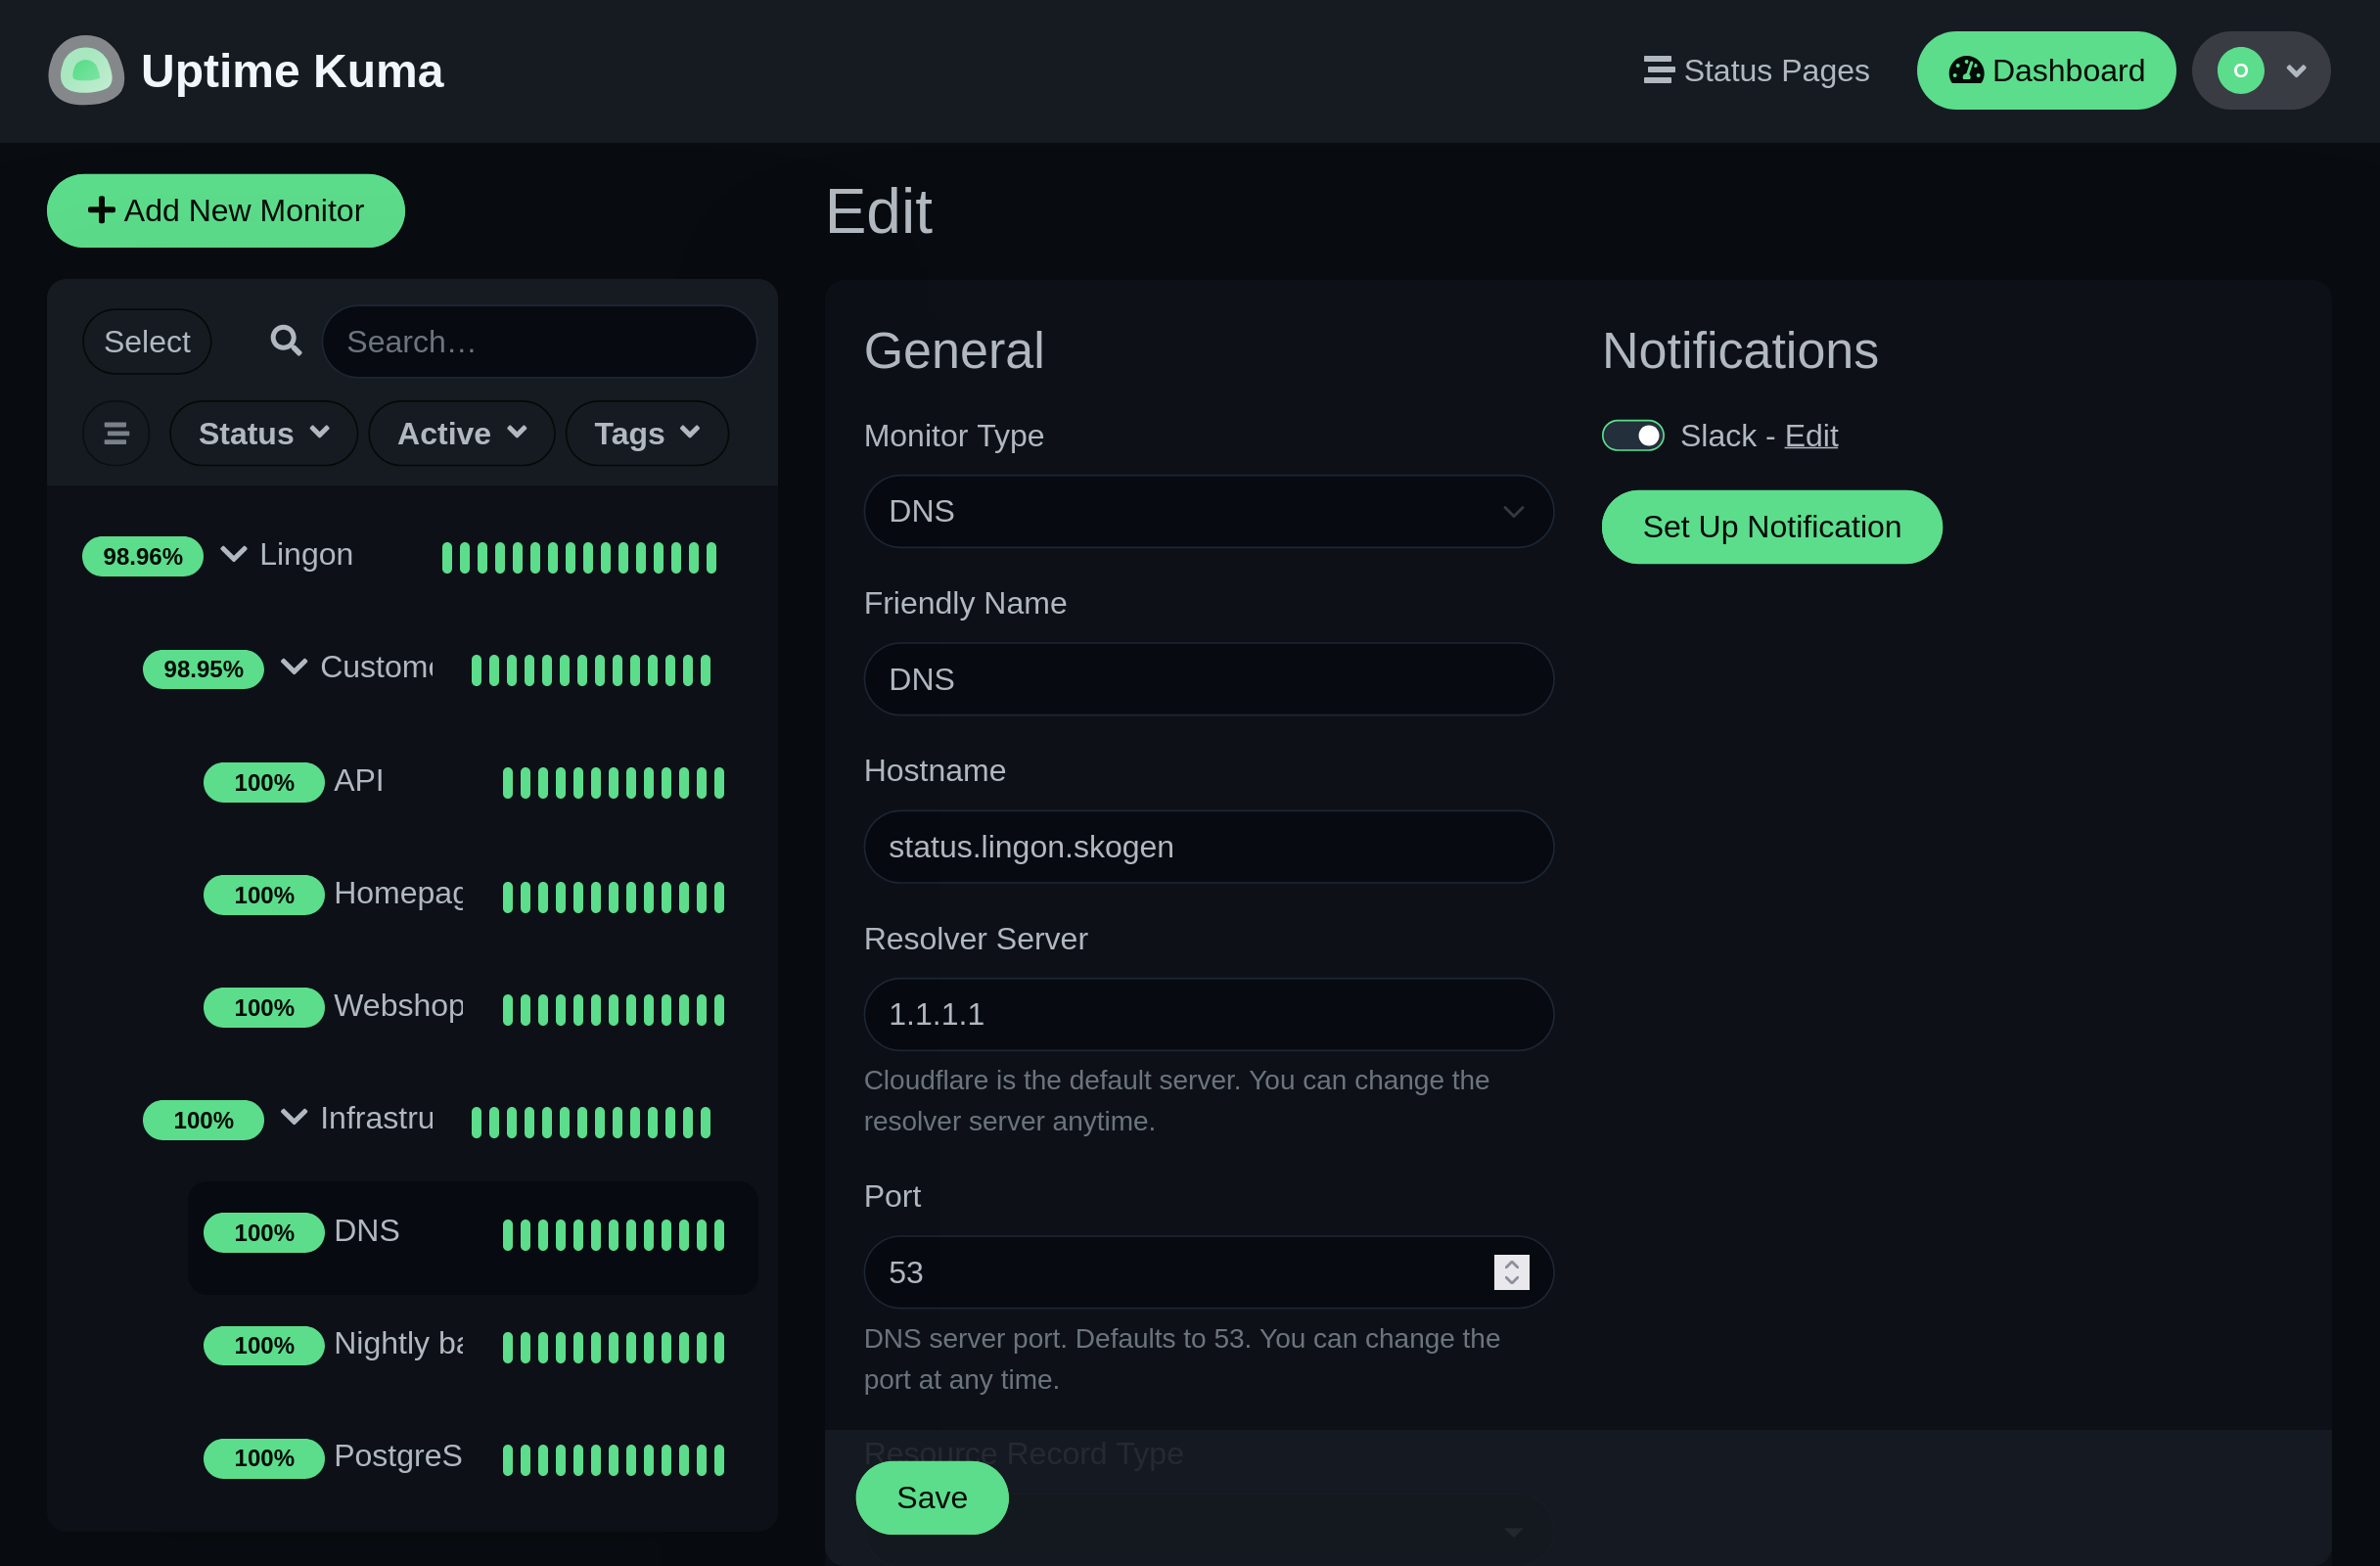Click the Friendly Name input field
This screenshot has height=1566, width=2380.
[1208, 680]
